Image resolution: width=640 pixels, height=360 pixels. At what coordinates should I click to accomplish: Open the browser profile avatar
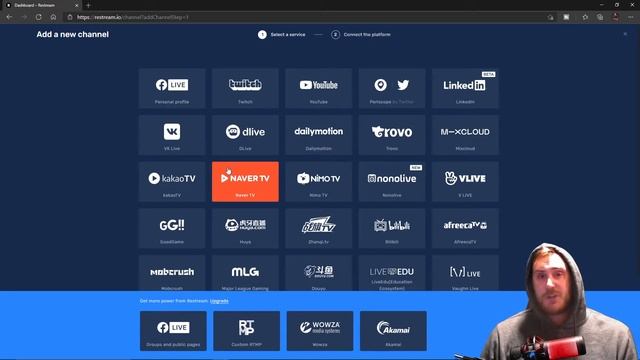(616, 17)
